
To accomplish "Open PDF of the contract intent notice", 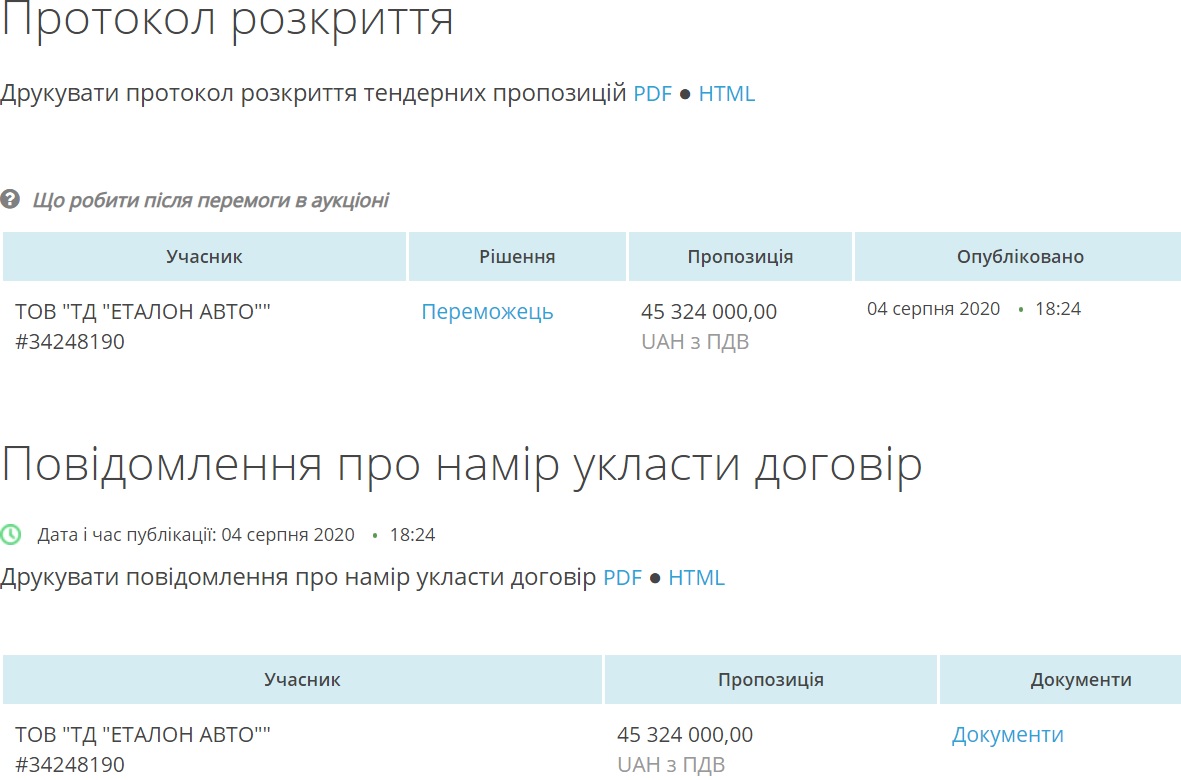I will coord(622,577).
